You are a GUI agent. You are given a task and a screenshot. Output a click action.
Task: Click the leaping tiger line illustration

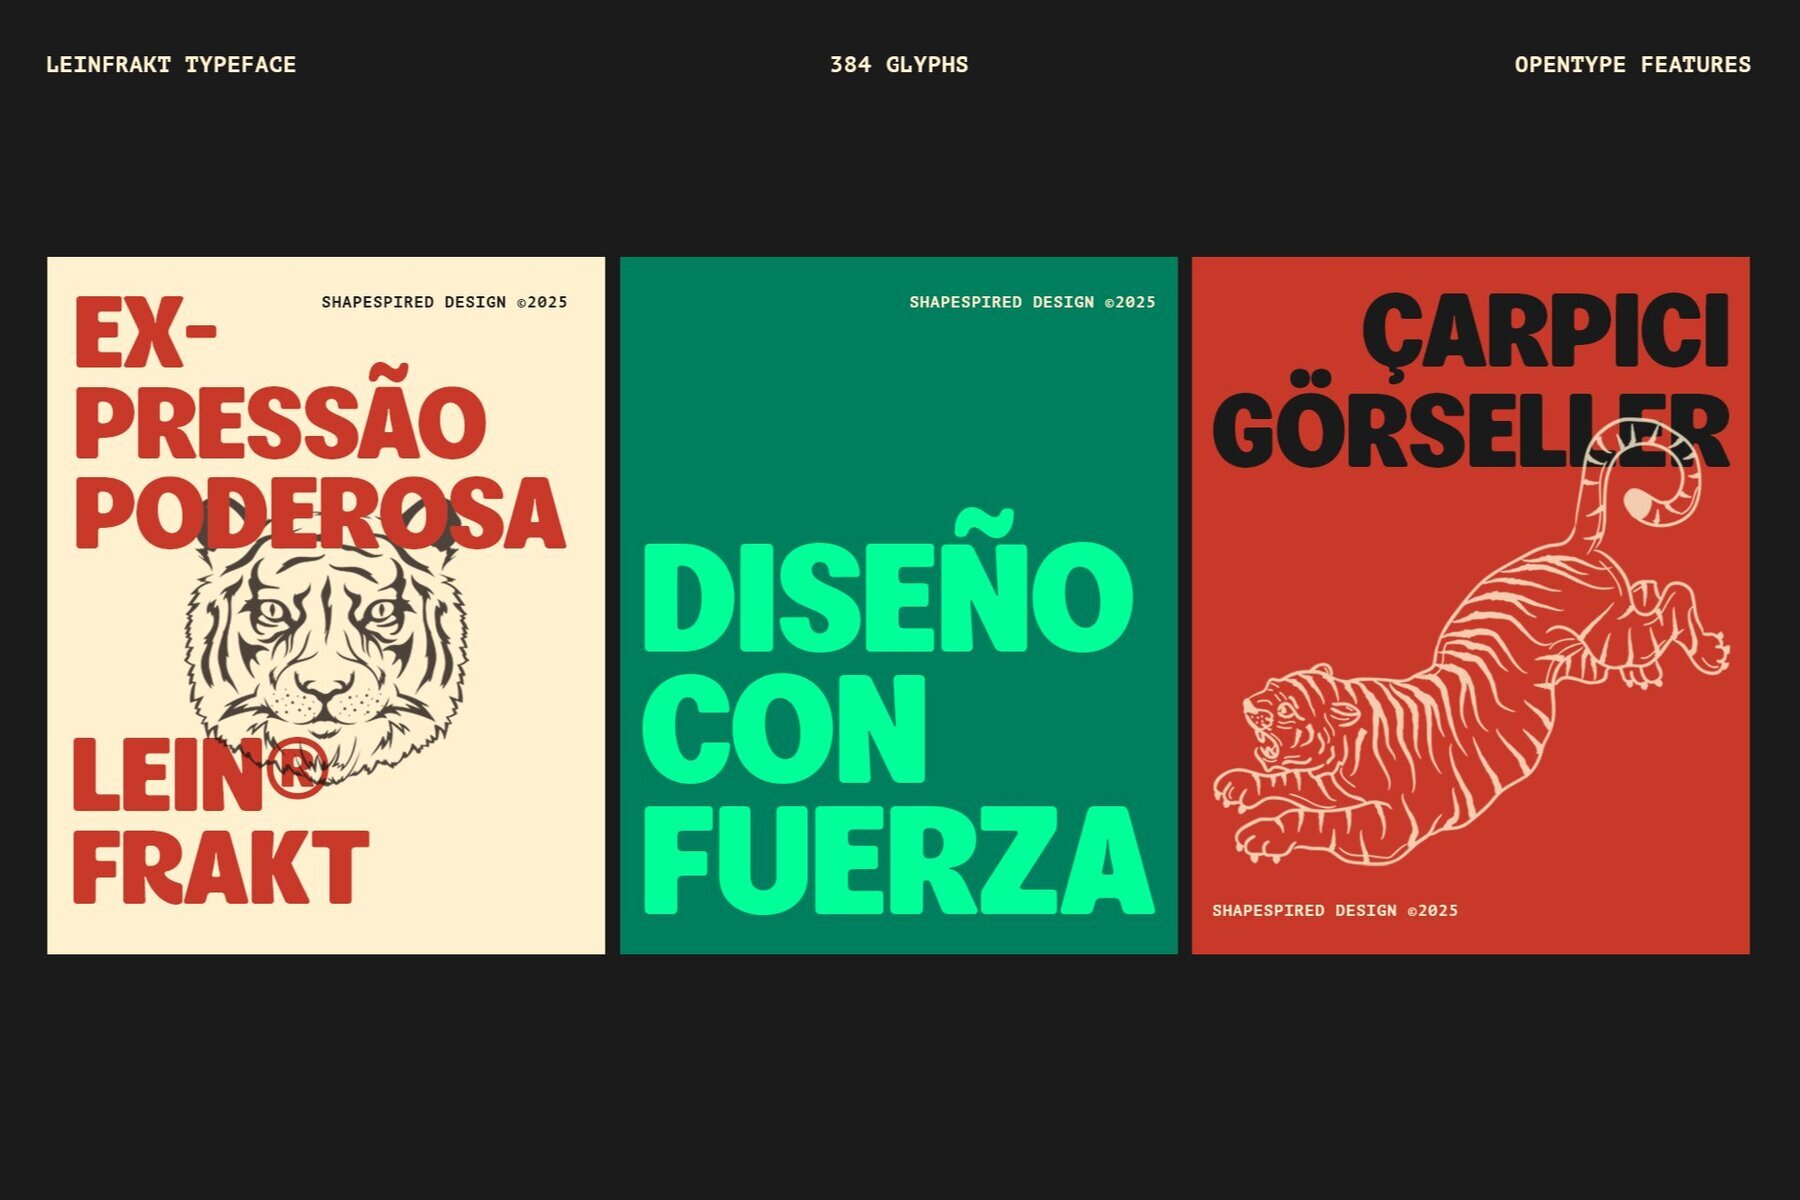tap(1471, 640)
